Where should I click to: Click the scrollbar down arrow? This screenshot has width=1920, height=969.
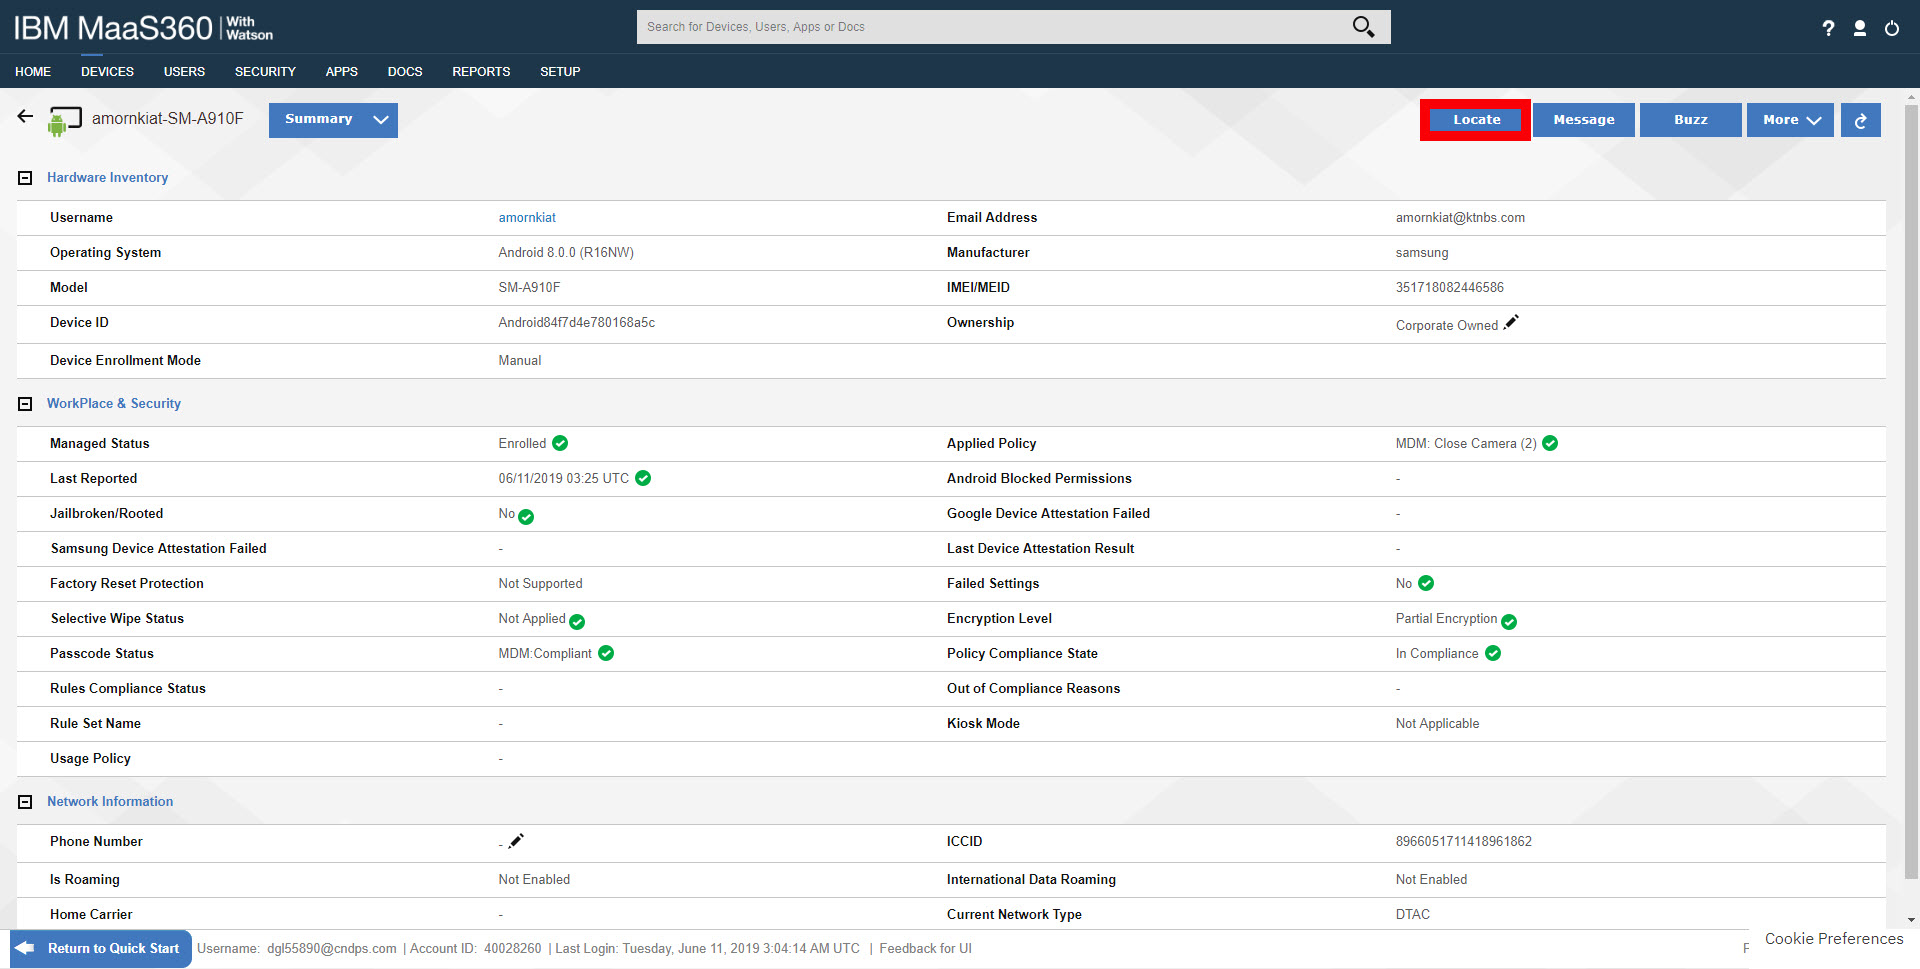coord(1911,920)
